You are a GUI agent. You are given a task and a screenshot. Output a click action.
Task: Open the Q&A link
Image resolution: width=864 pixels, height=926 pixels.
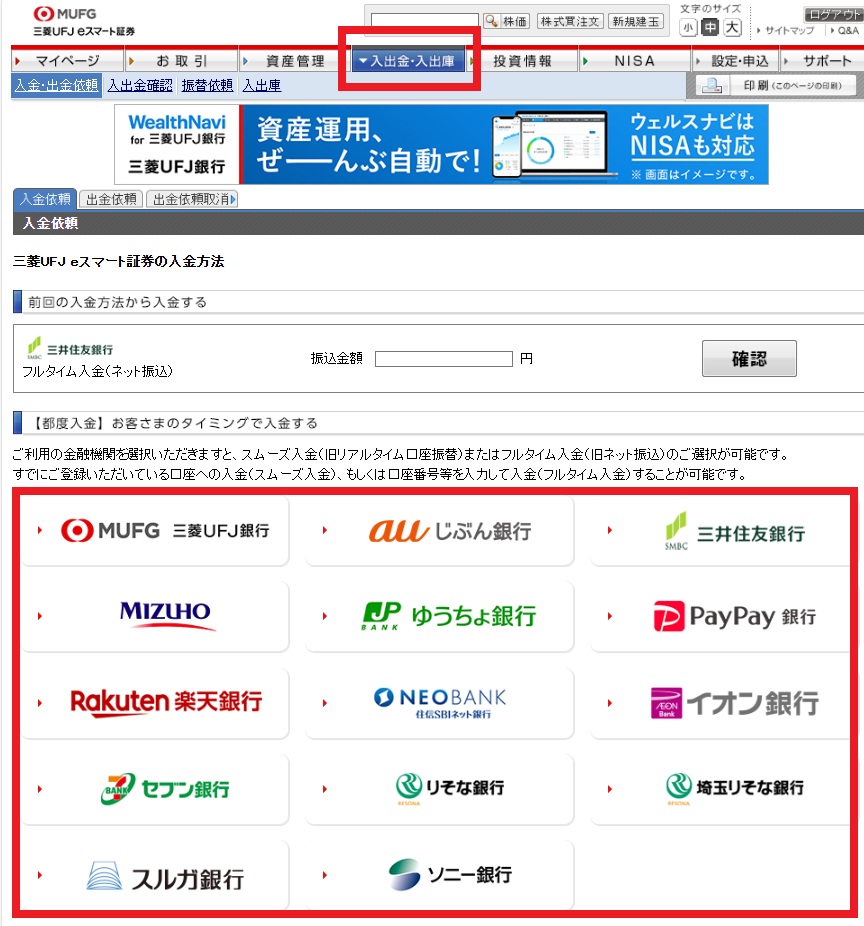point(848,31)
